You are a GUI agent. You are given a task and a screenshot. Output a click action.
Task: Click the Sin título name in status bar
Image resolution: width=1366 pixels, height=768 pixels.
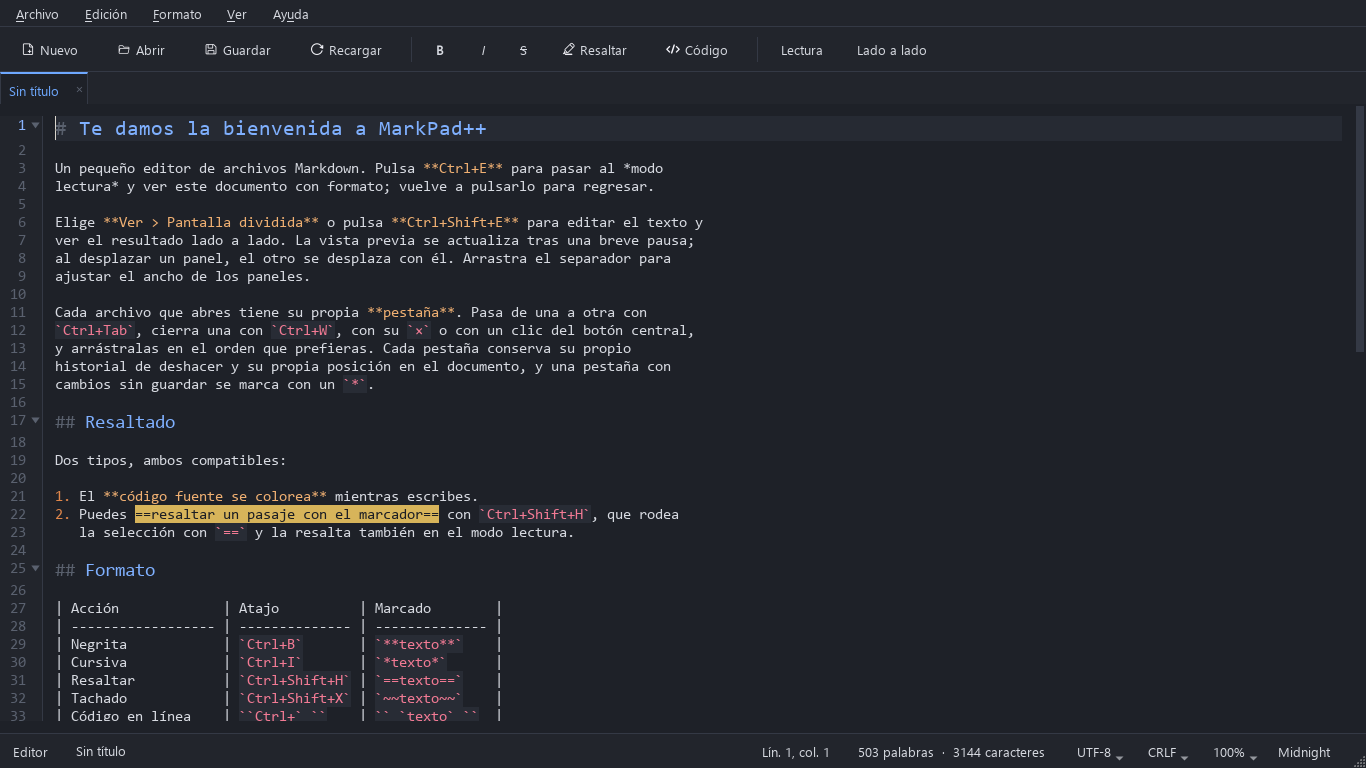pyautogui.click(x=101, y=752)
